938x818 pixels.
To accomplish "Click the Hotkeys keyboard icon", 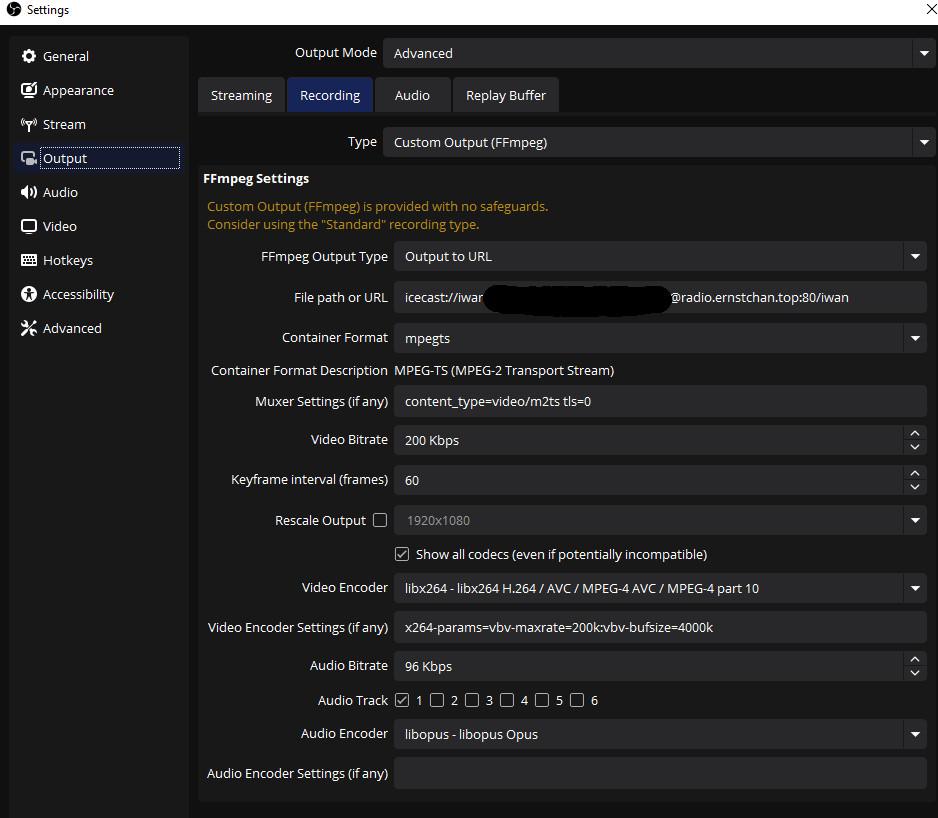I will (x=29, y=260).
